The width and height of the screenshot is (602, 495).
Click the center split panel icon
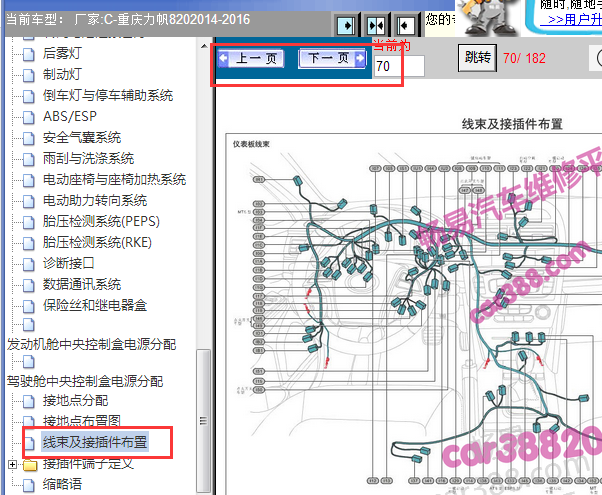[x=376, y=26]
